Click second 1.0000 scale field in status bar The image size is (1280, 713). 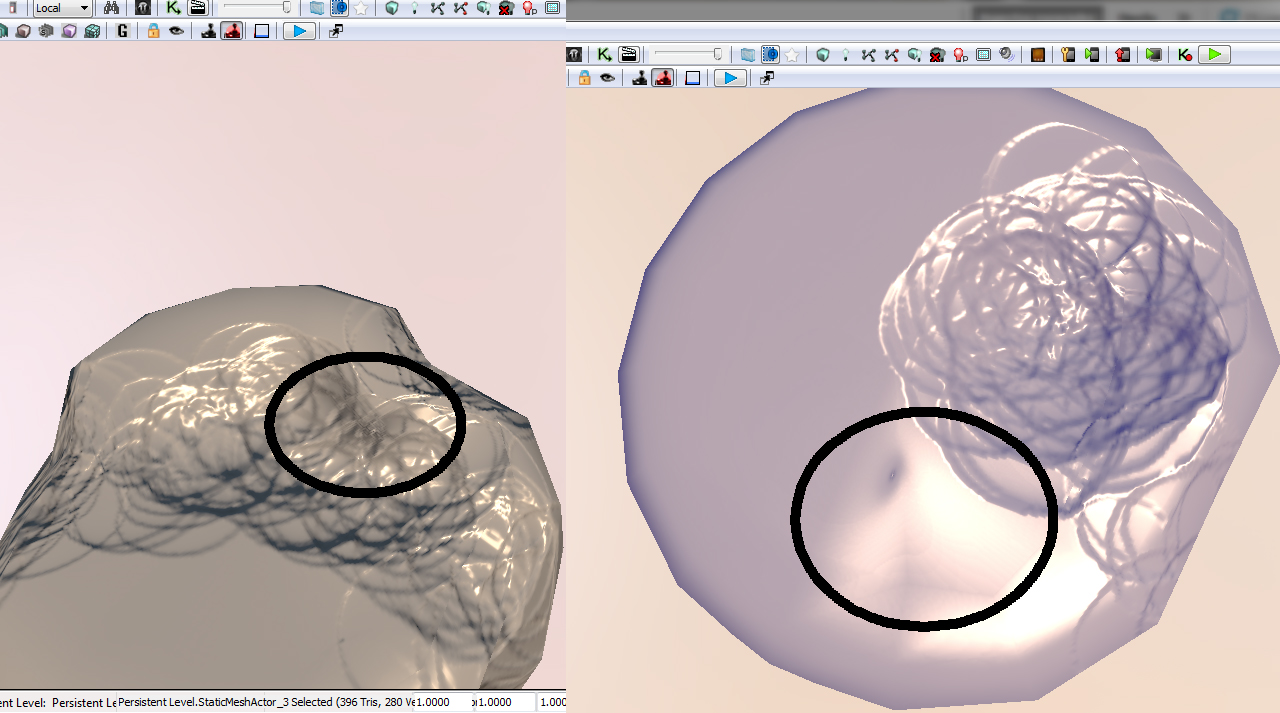(505, 702)
